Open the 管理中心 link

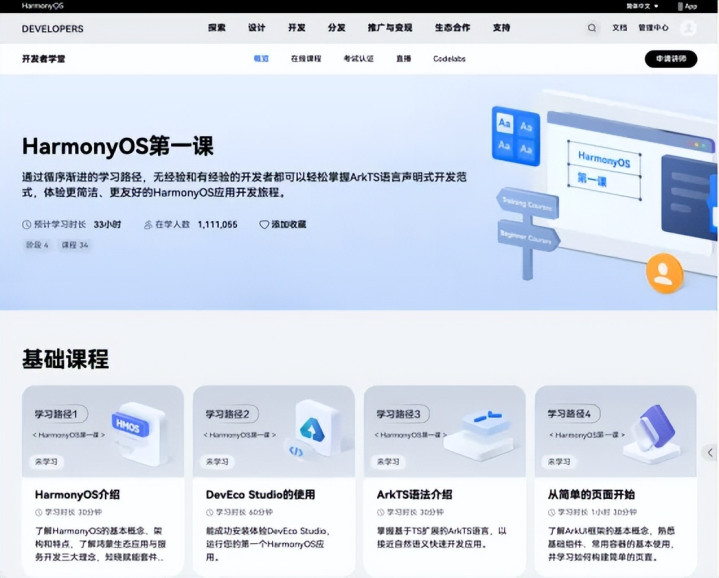(653, 28)
